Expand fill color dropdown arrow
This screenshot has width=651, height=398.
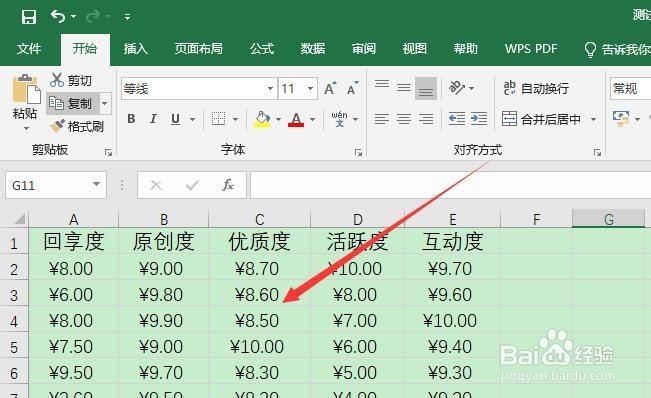click(278, 120)
